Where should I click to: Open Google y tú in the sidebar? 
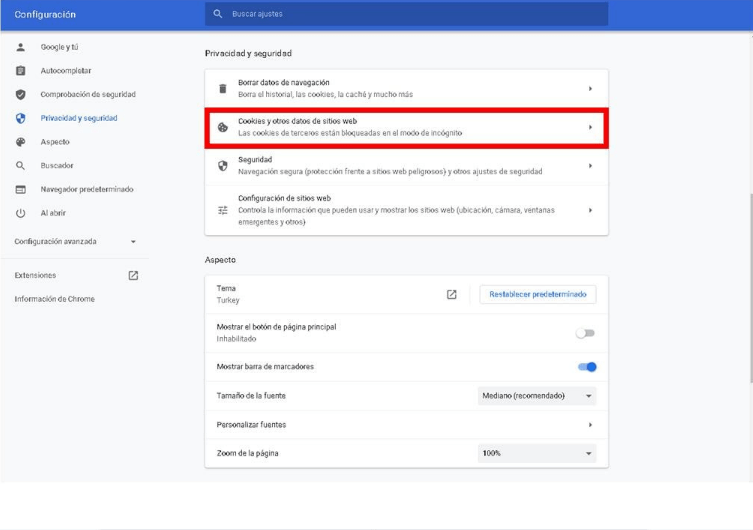pyautogui.click(x=59, y=47)
